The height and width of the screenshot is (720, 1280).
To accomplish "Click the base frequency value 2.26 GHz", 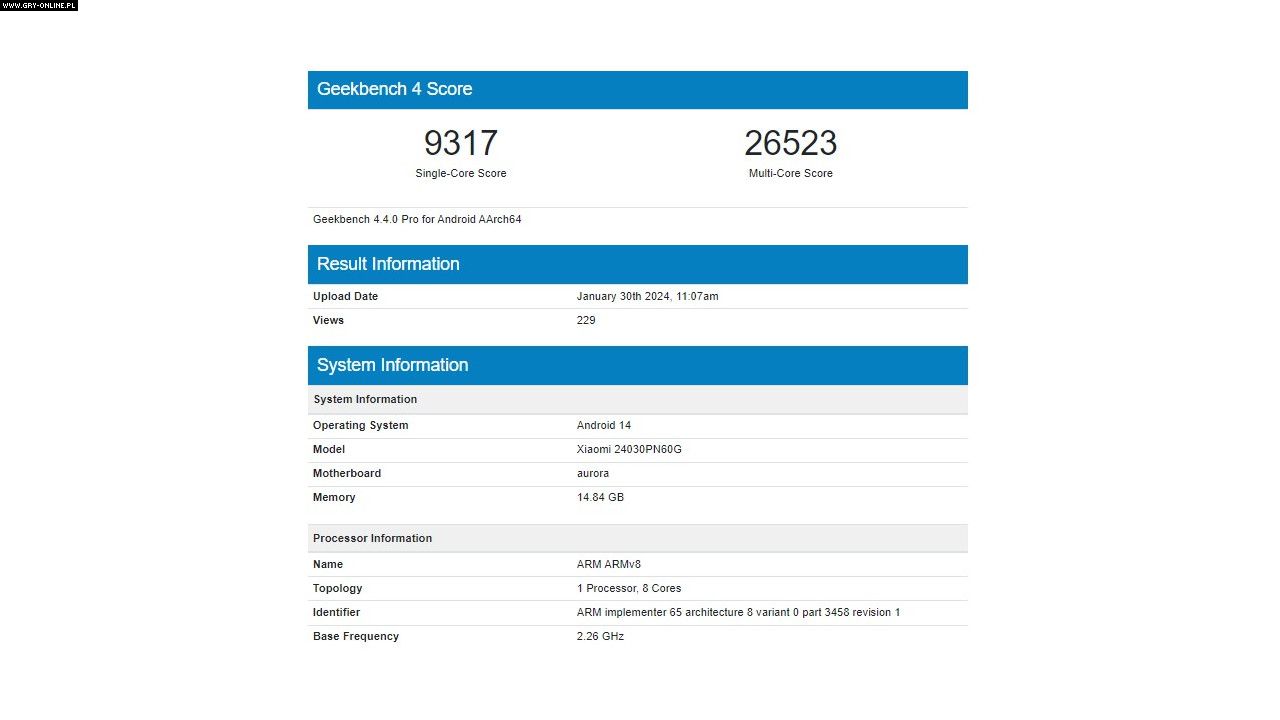I will (600, 637).
